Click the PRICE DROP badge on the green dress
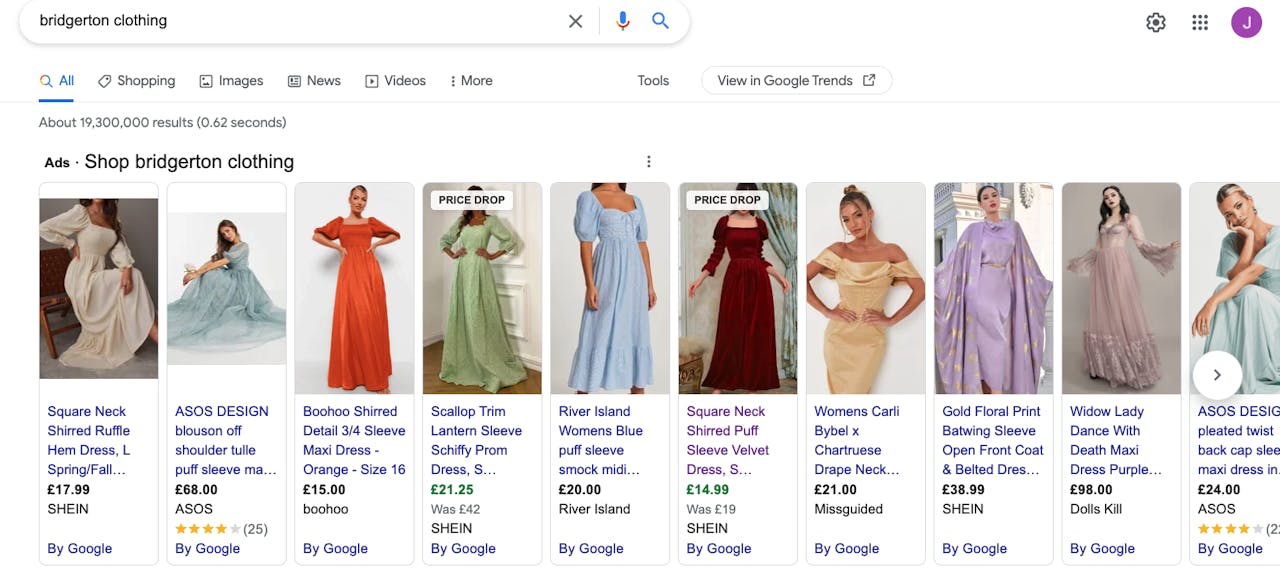Image resolution: width=1280 pixels, height=579 pixels. (472, 200)
